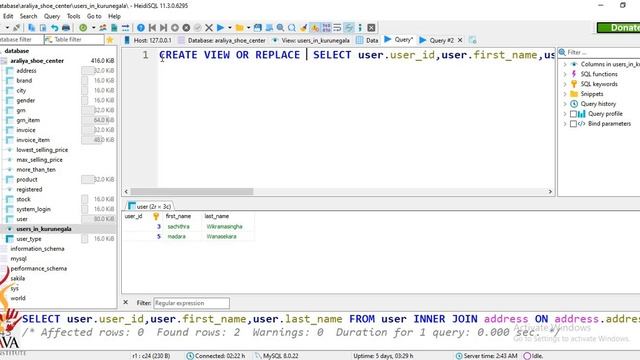Click the Reformat SQL broom icon
This screenshot has height=360, width=640.
[x=303, y=28]
